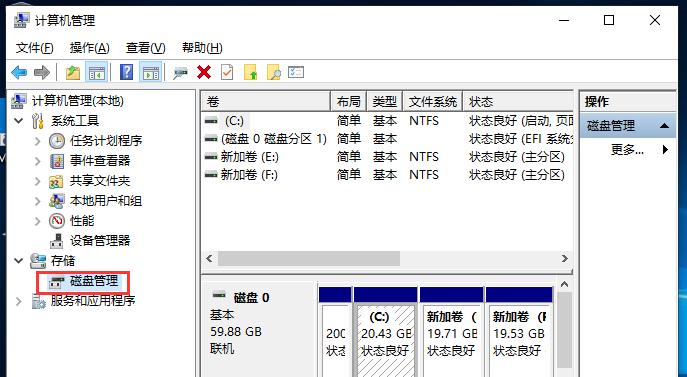Select the (C:) 20.43 GB partition block

386,333
